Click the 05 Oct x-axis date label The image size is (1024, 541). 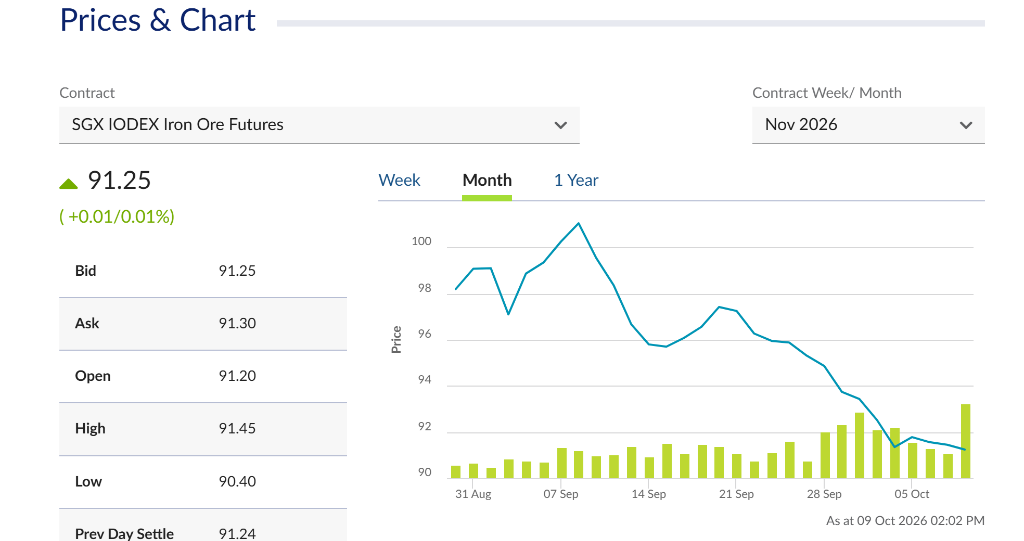click(x=912, y=494)
